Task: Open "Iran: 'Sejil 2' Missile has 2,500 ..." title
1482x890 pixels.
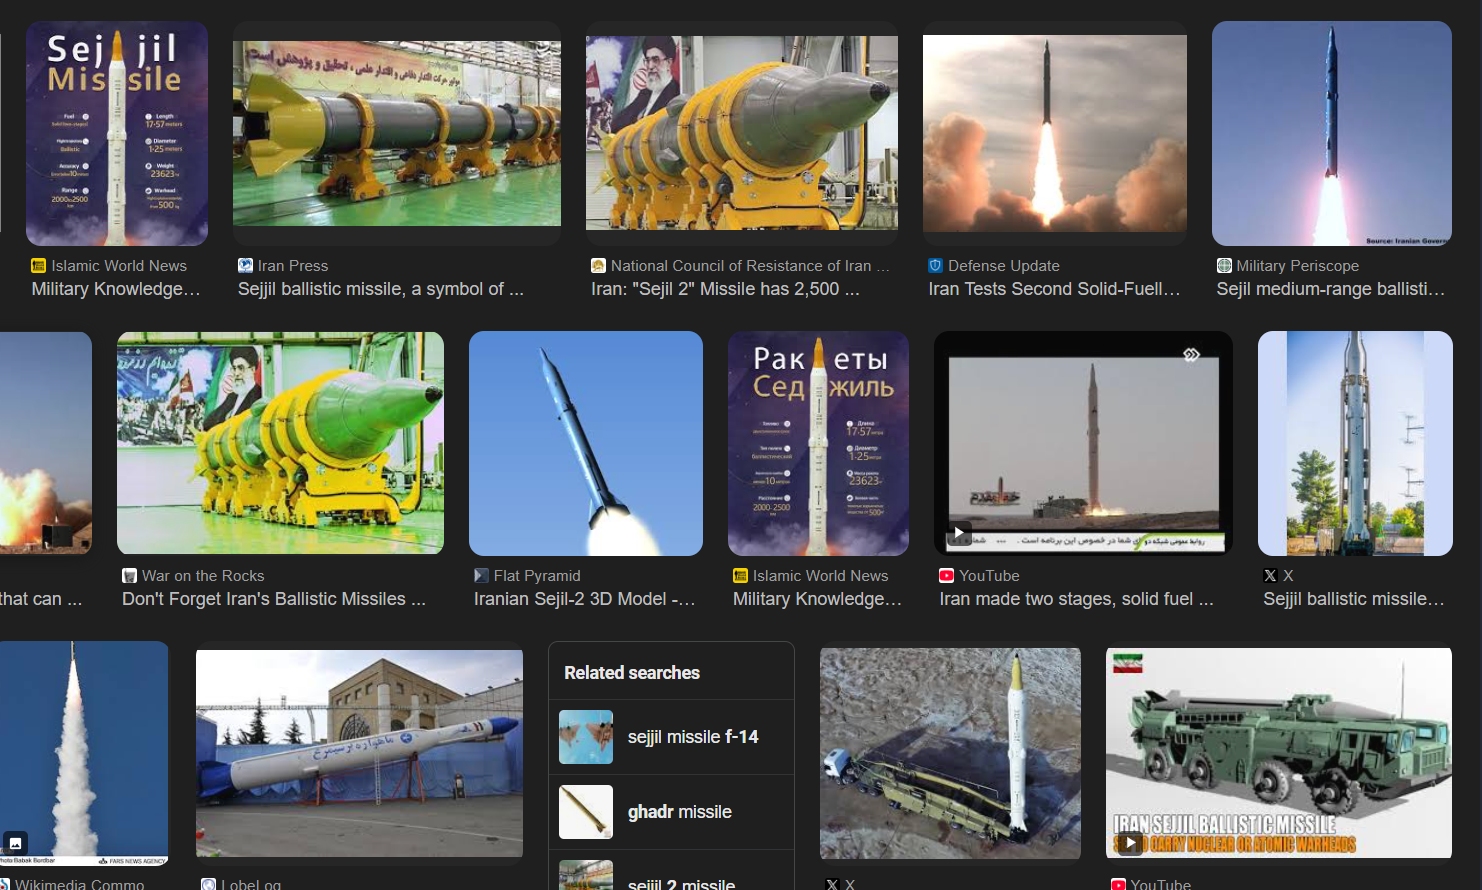Action: 725,289
